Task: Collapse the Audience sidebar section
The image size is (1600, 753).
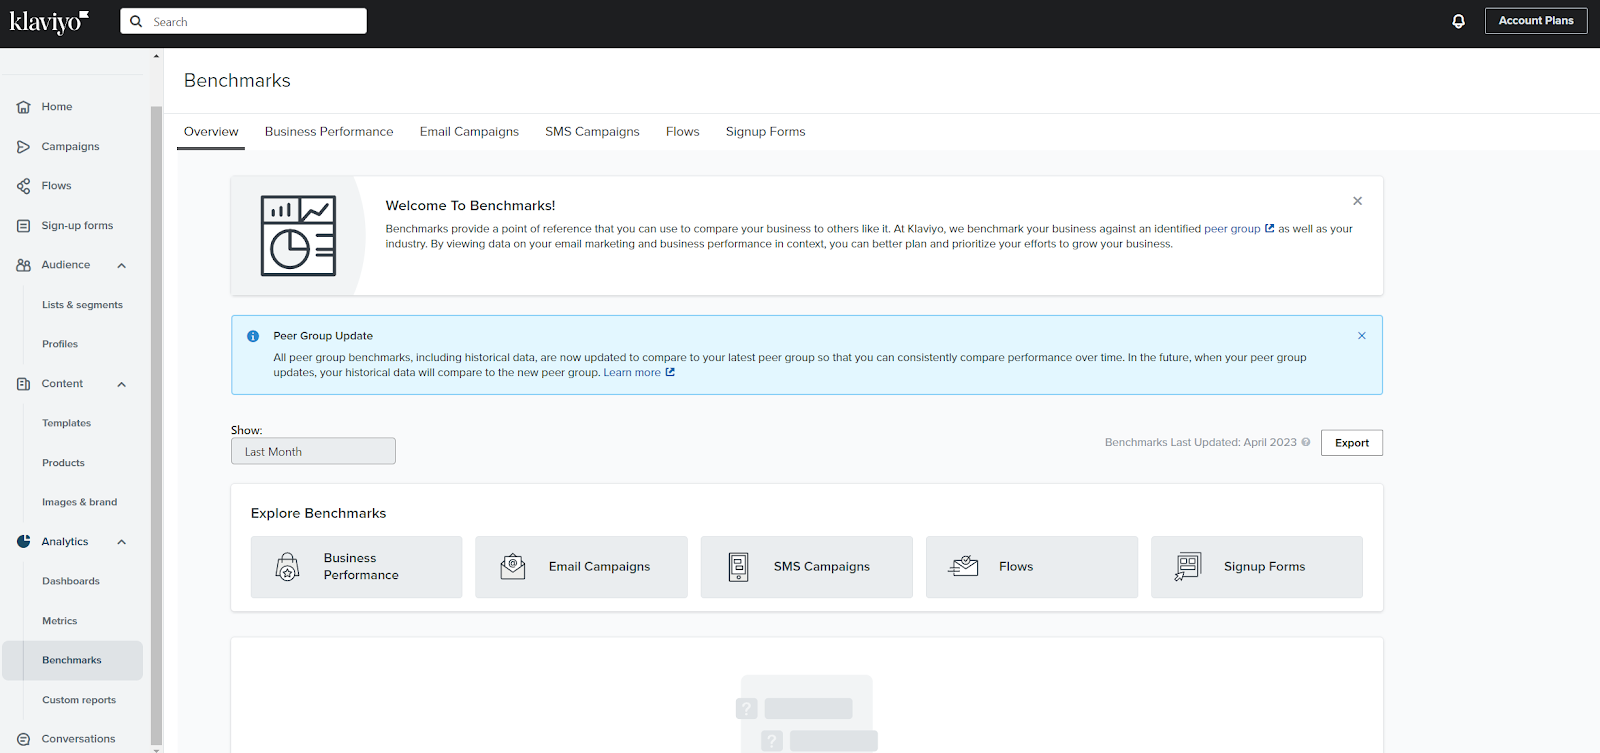Action: pyautogui.click(x=122, y=266)
